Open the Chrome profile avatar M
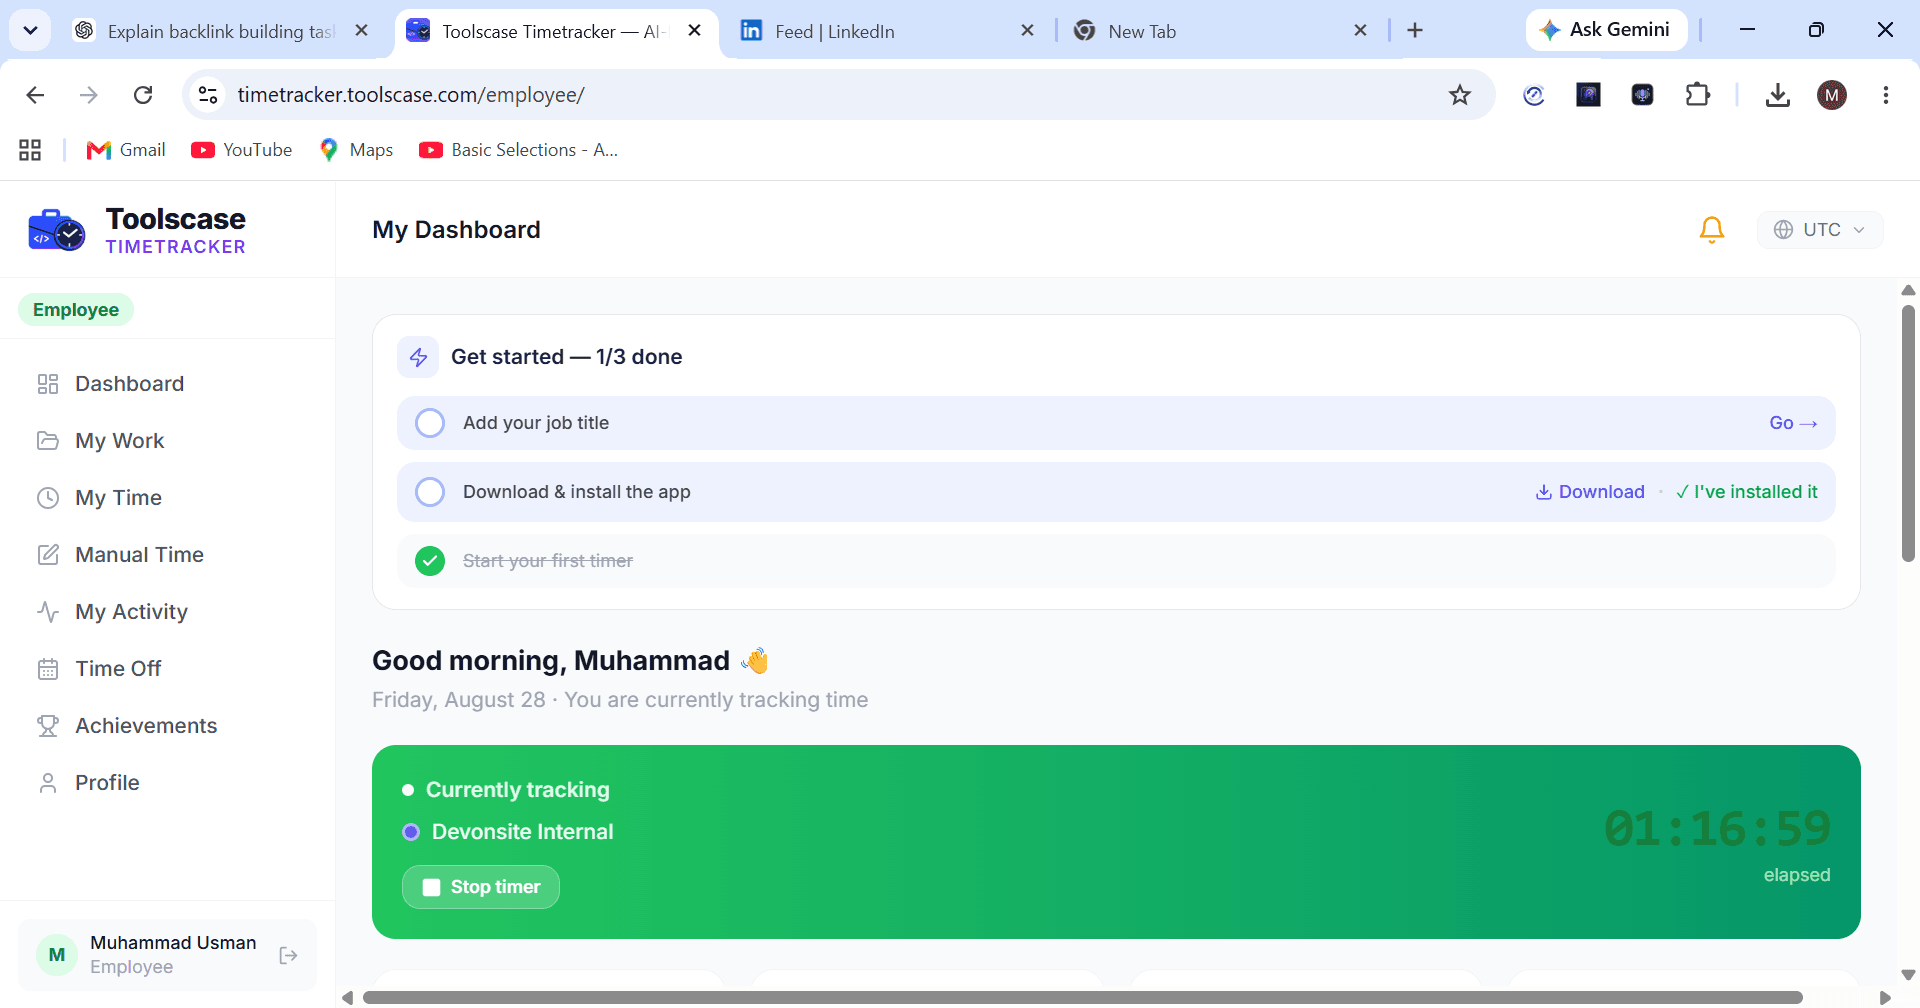The image size is (1920, 1008). [1832, 95]
